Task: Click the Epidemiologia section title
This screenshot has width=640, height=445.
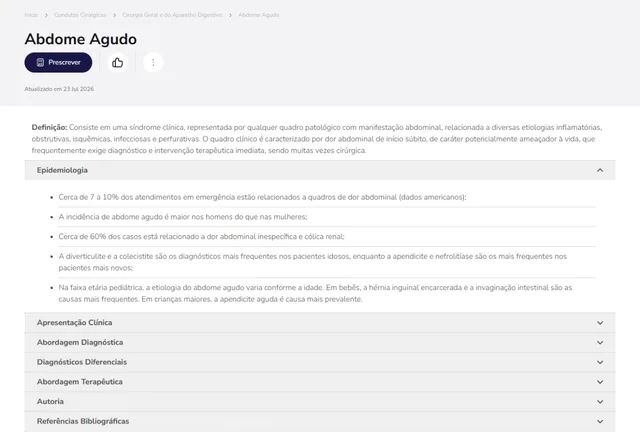Action: point(62,170)
